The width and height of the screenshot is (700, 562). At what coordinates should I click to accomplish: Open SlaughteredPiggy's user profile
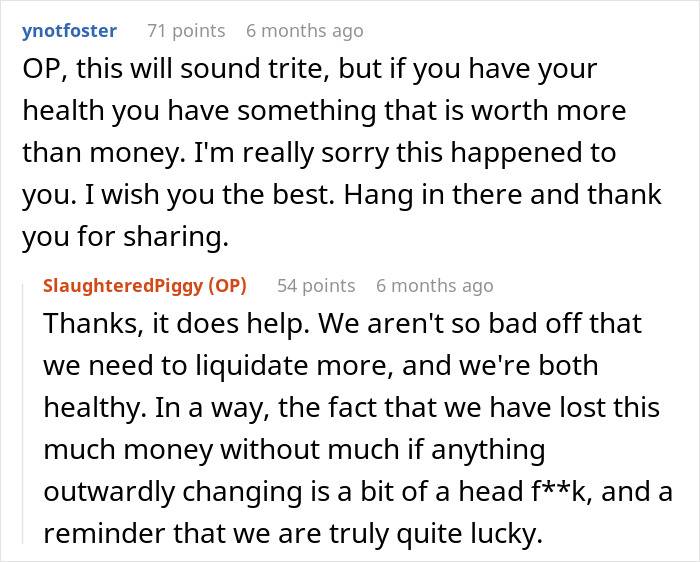click(123, 286)
